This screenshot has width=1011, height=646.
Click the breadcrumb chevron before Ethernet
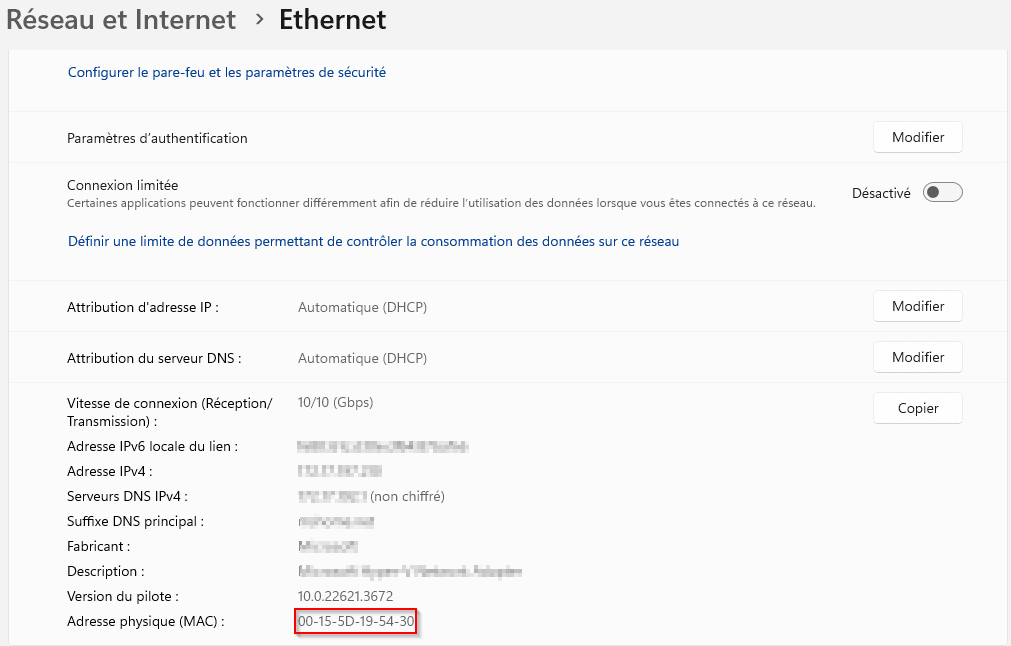pos(259,19)
